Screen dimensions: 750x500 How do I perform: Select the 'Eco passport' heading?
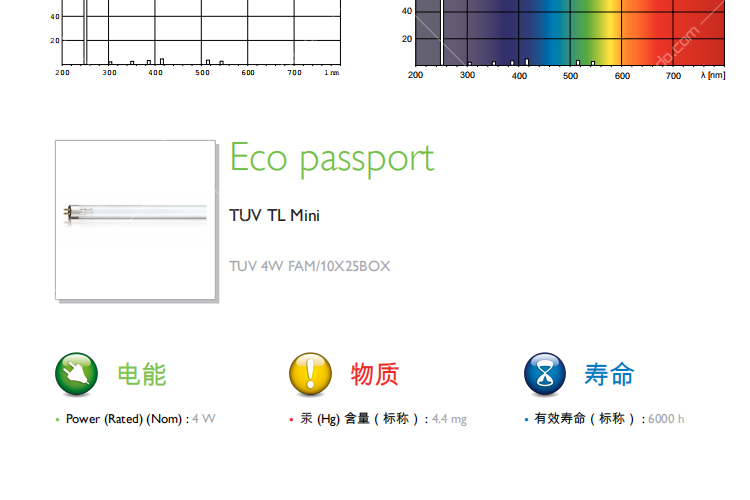[332, 158]
